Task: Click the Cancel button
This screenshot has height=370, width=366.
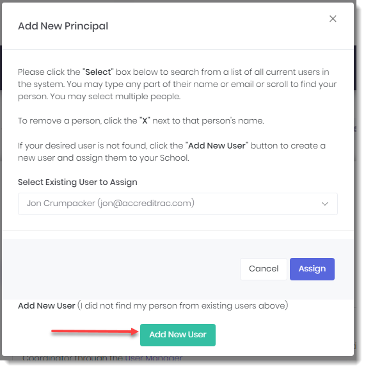Action: coord(263,269)
